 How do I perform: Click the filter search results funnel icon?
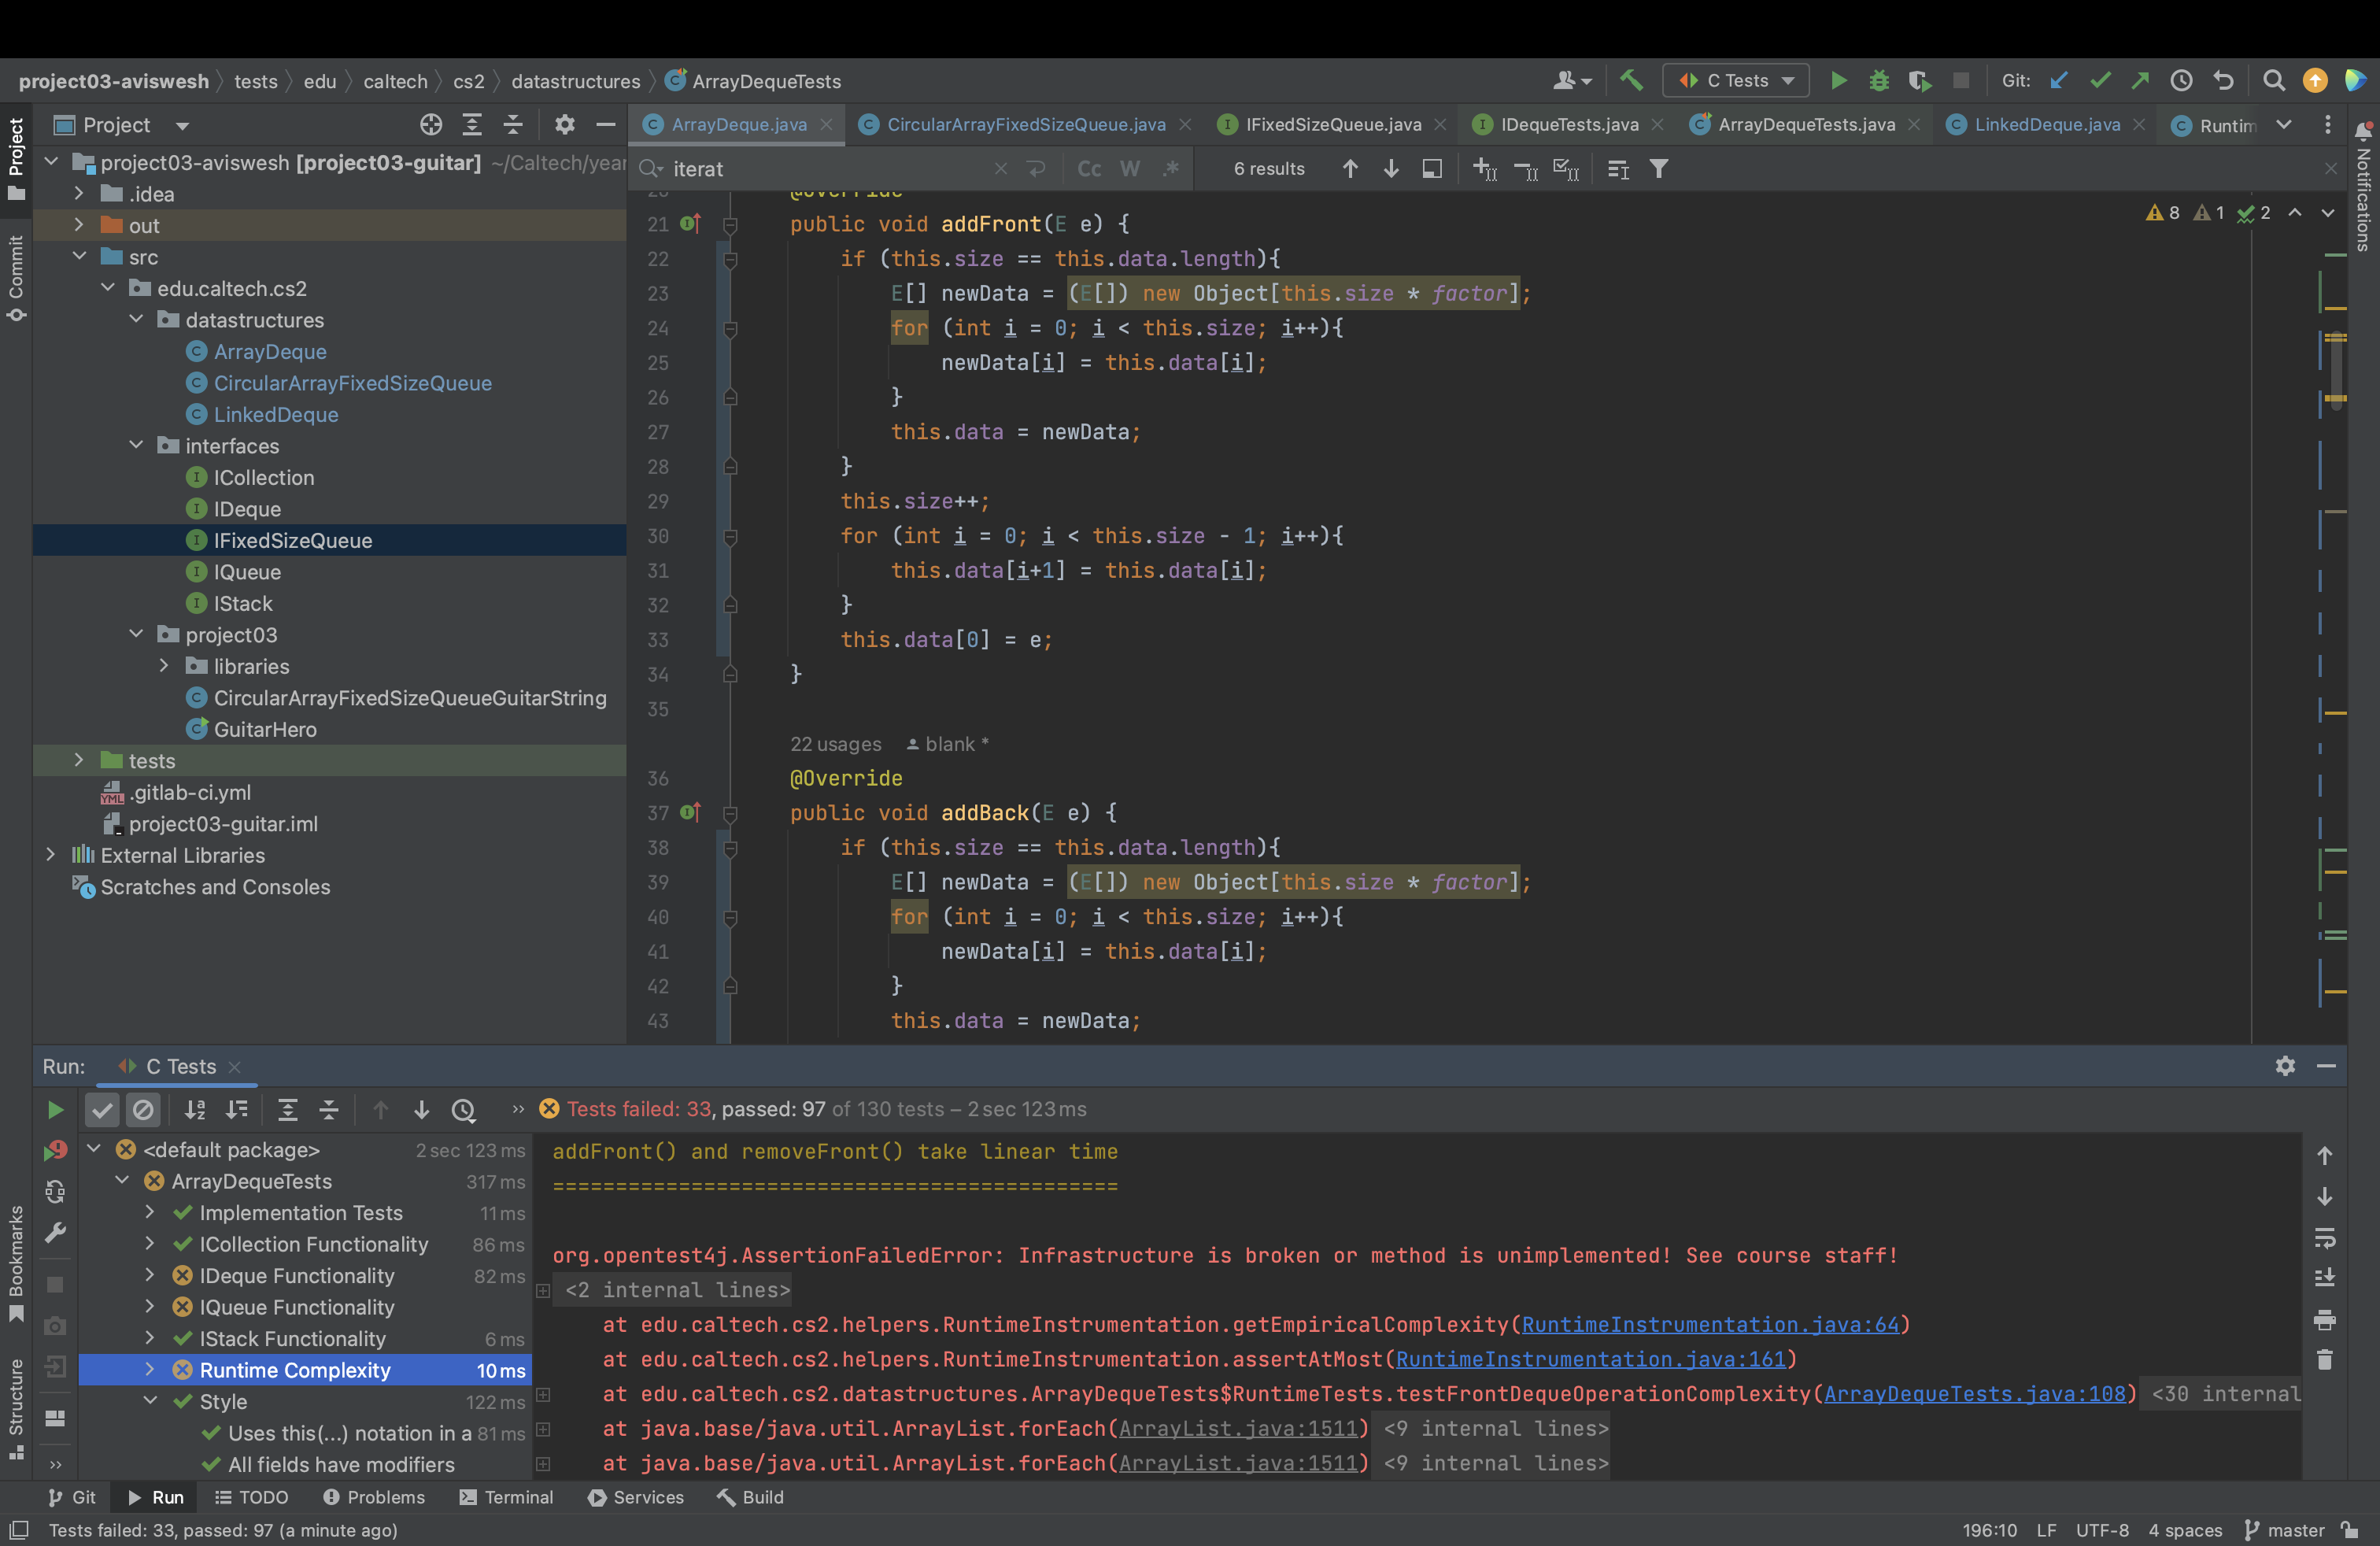tap(1659, 169)
